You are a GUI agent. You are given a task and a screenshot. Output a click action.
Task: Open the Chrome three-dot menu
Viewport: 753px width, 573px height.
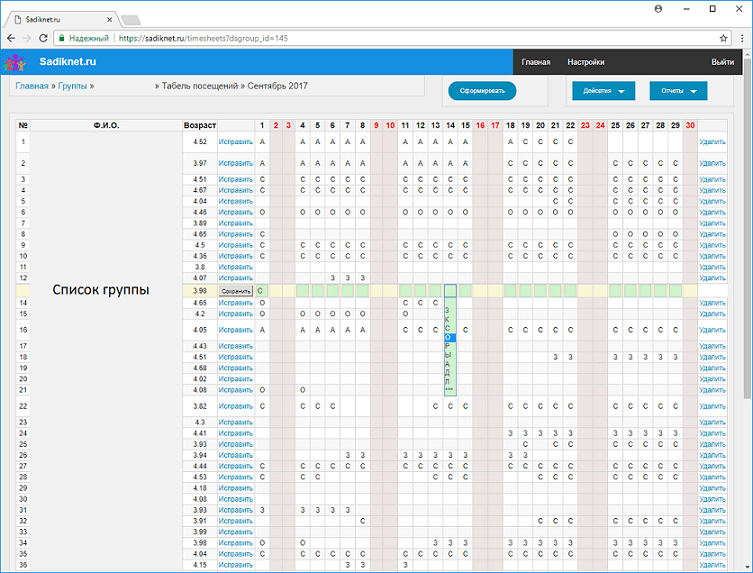coord(741,38)
